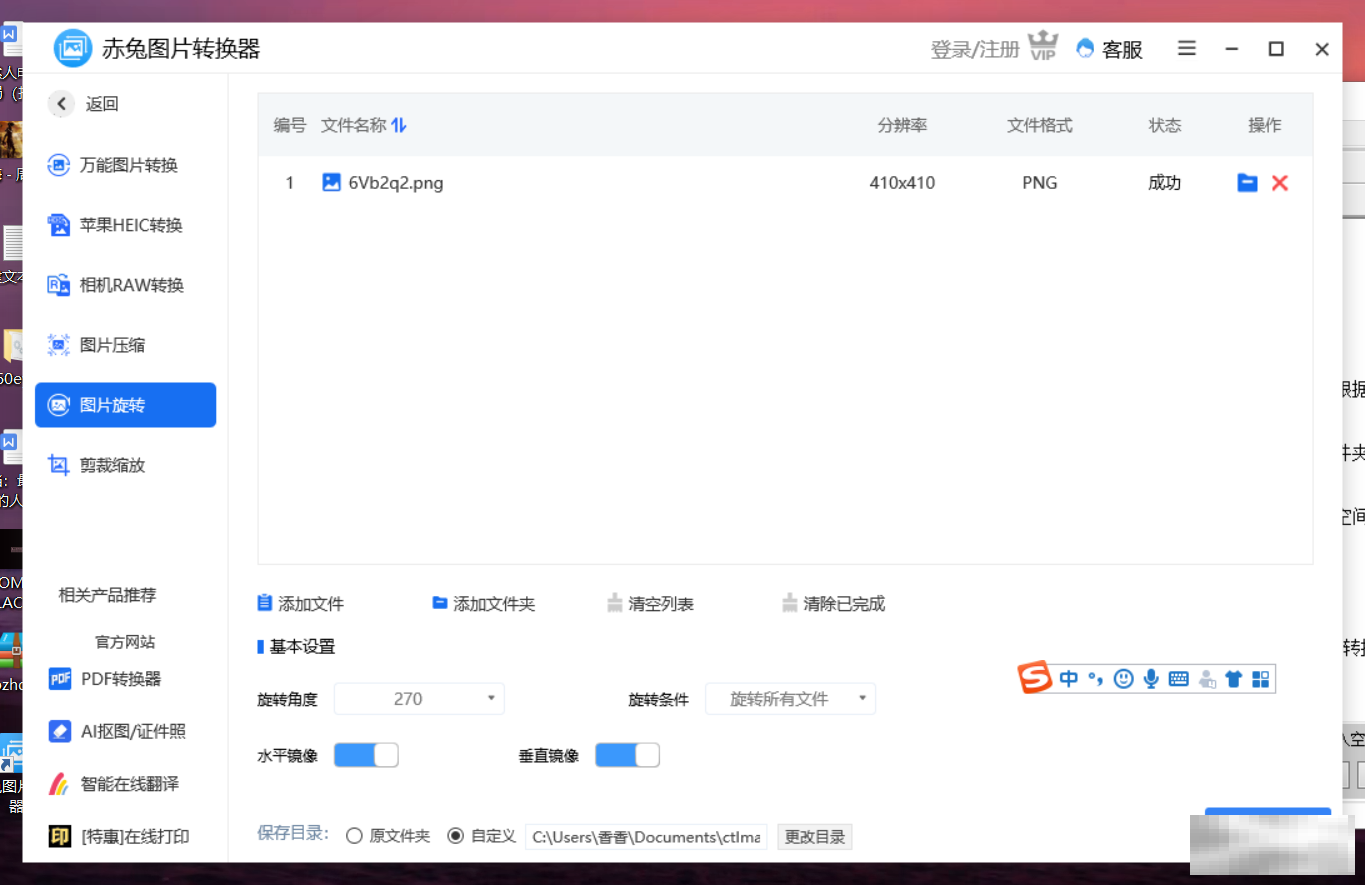Viewport: 1365px width, 885px height.
Task: Delete 6Vb2q2.png with red X icon
Action: (x=1280, y=183)
